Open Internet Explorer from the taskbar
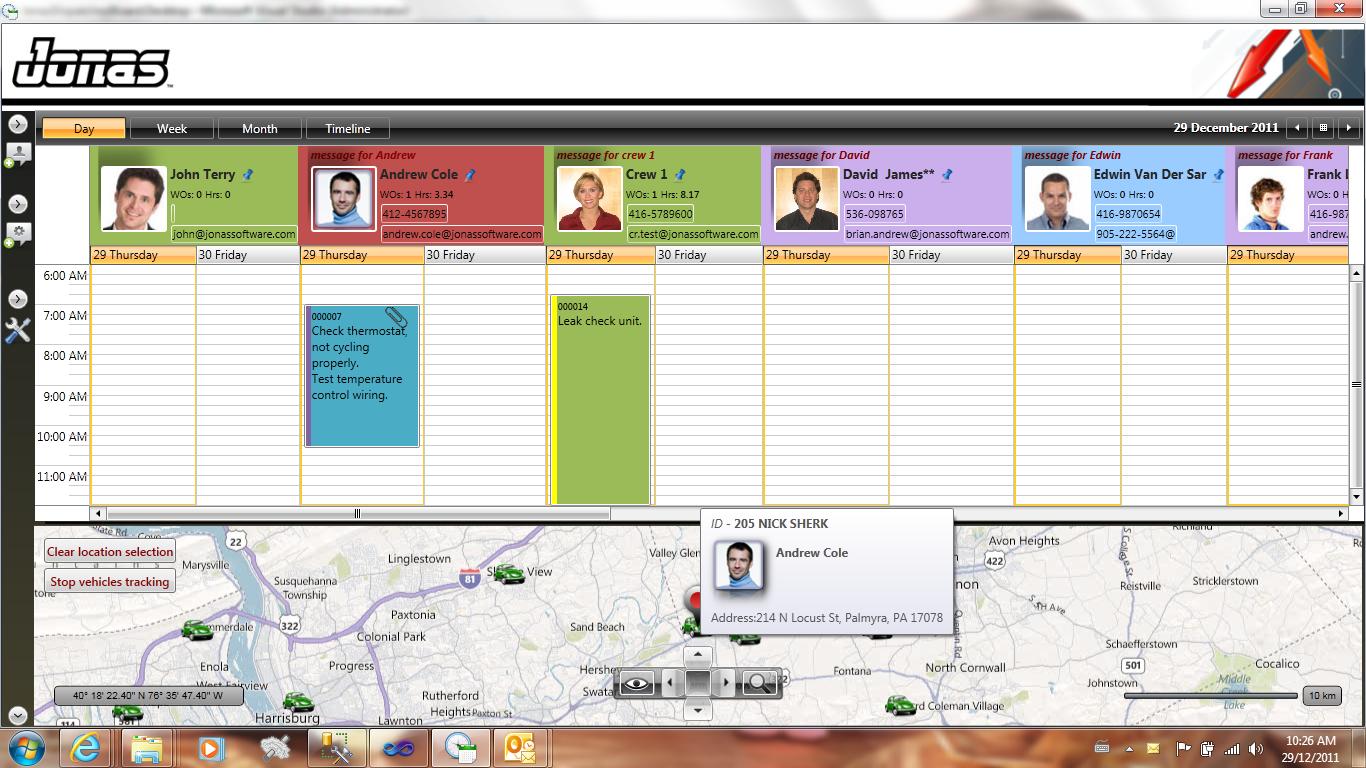The image size is (1366, 768). (x=85, y=748)
